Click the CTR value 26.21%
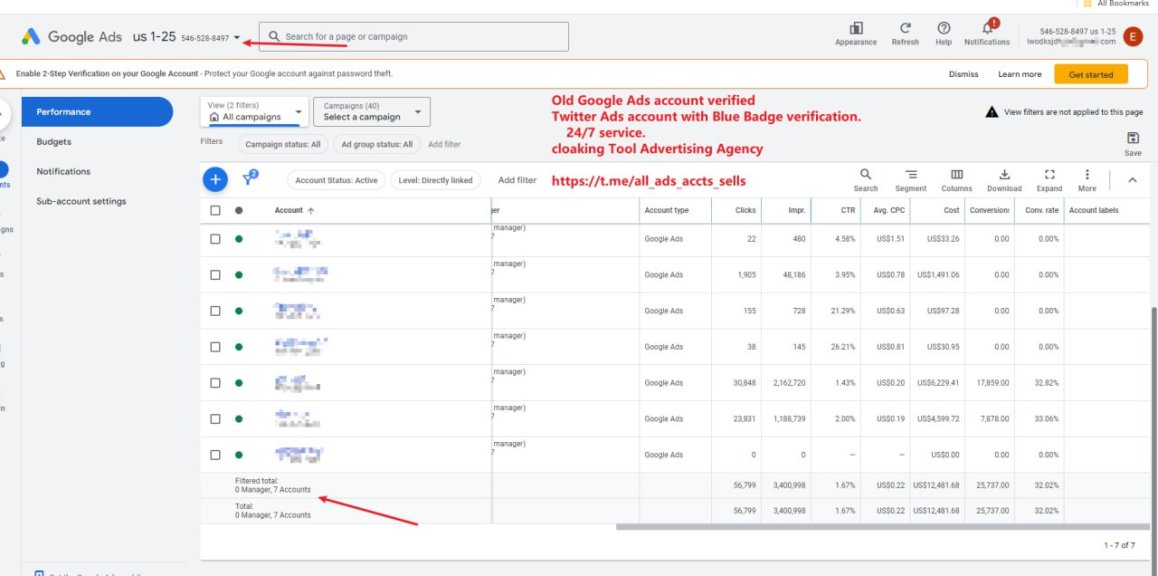The image size is (1158, 576). [x=843, y=347]
